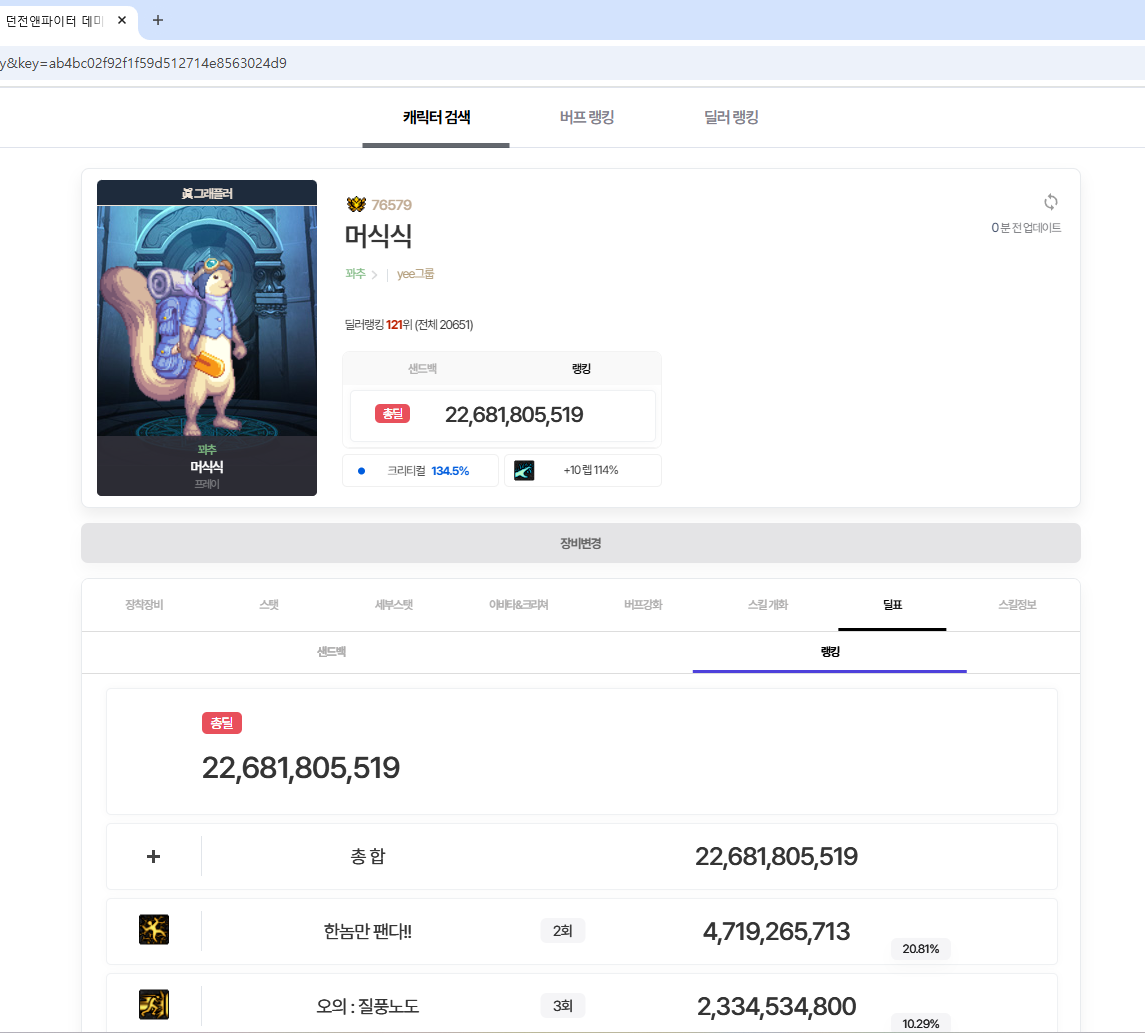The image size is (1145, 1033).
Task: Click the blue dot beside 크리티컬
Action: [x=361, y=471]
